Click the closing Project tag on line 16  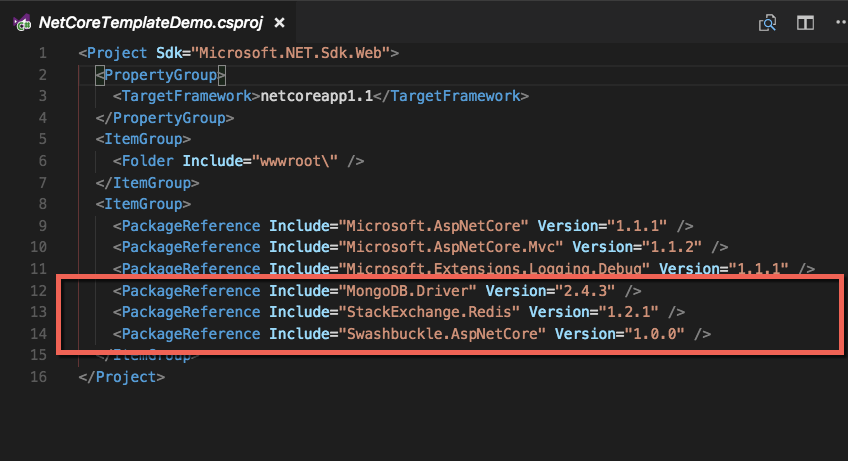(x=121, y=376)
